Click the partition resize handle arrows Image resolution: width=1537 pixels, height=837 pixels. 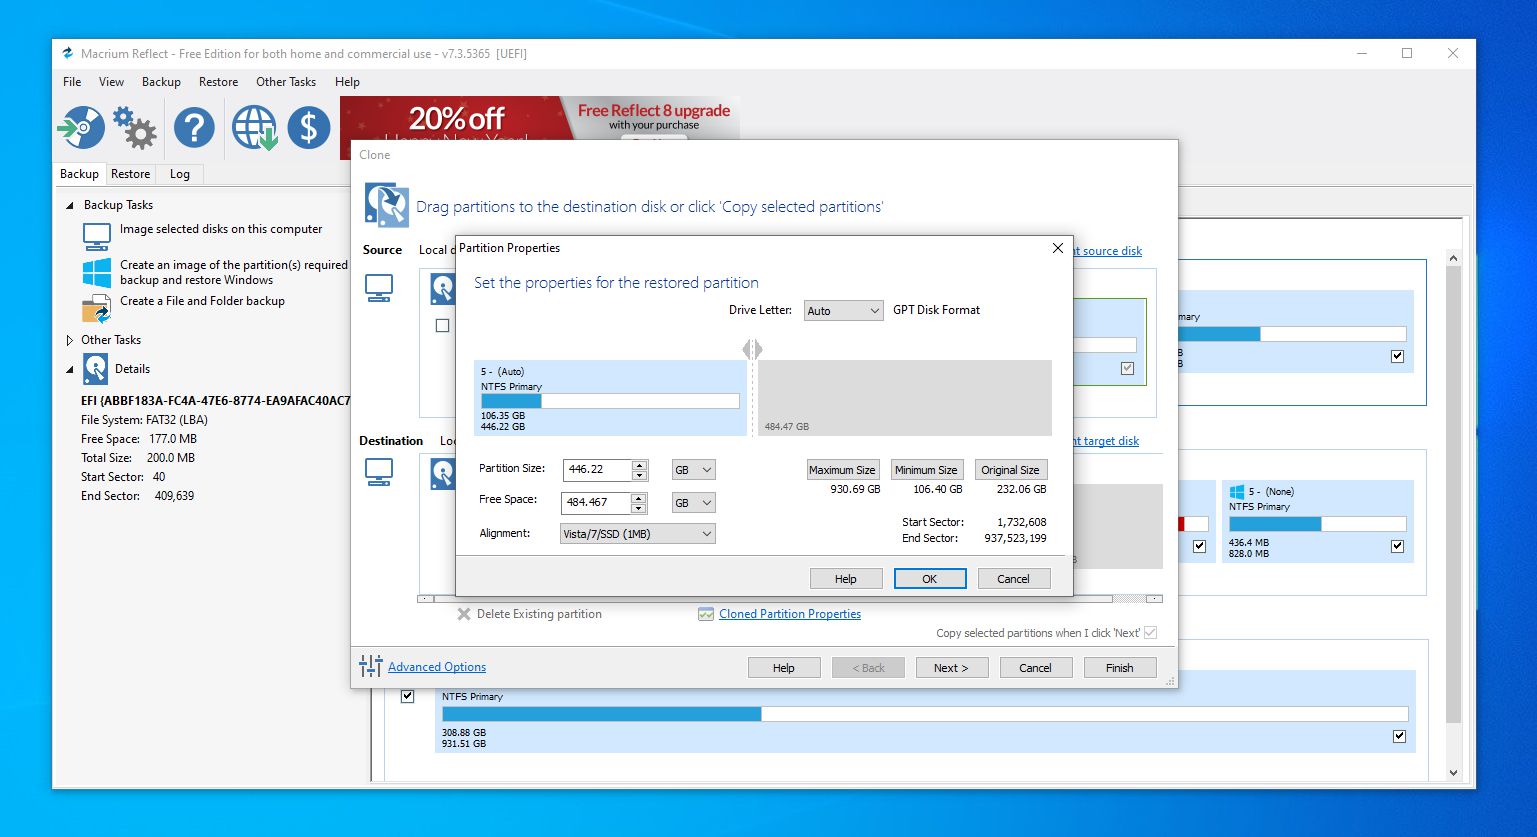pyautogui.click(x=753, y=349)
